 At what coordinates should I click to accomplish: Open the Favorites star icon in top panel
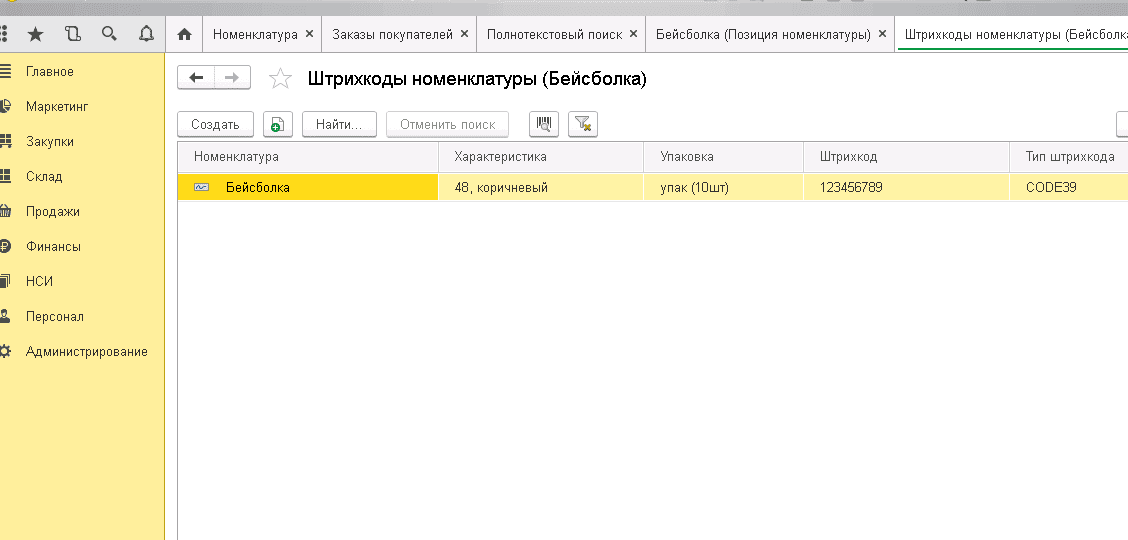(x=35, y=34)
